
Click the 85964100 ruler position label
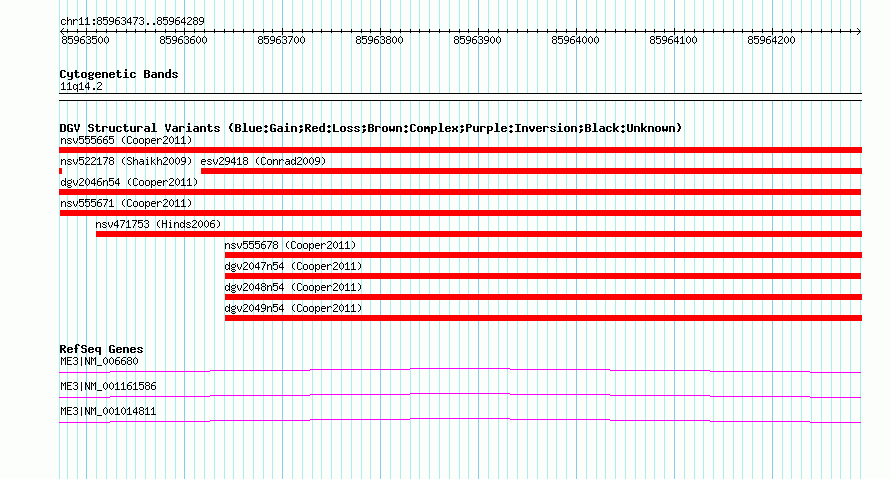[x=673, y=40]
